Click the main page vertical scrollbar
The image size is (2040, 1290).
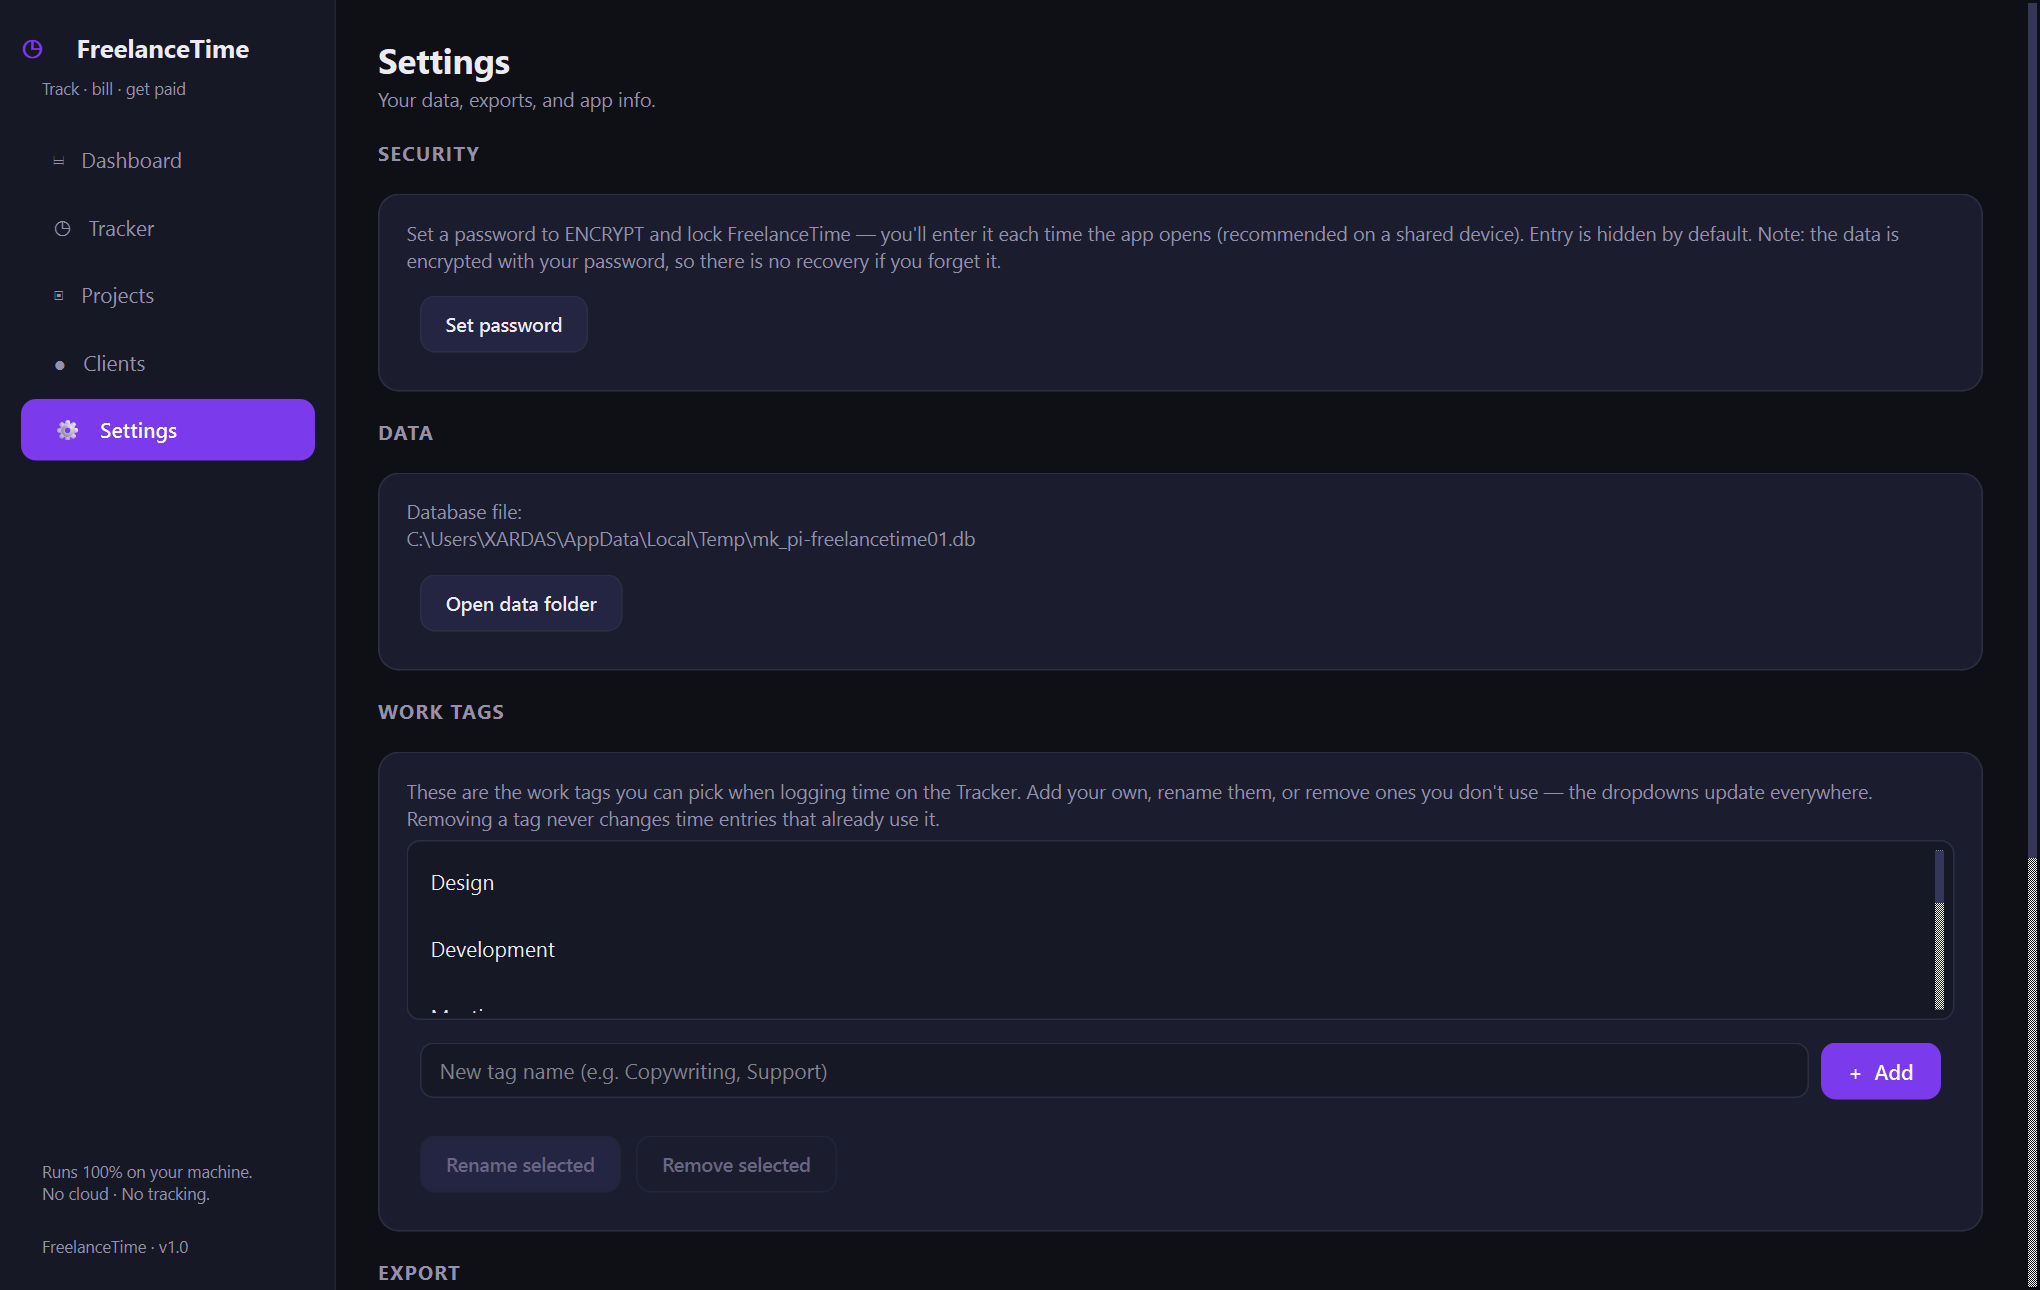(2032, 645)
